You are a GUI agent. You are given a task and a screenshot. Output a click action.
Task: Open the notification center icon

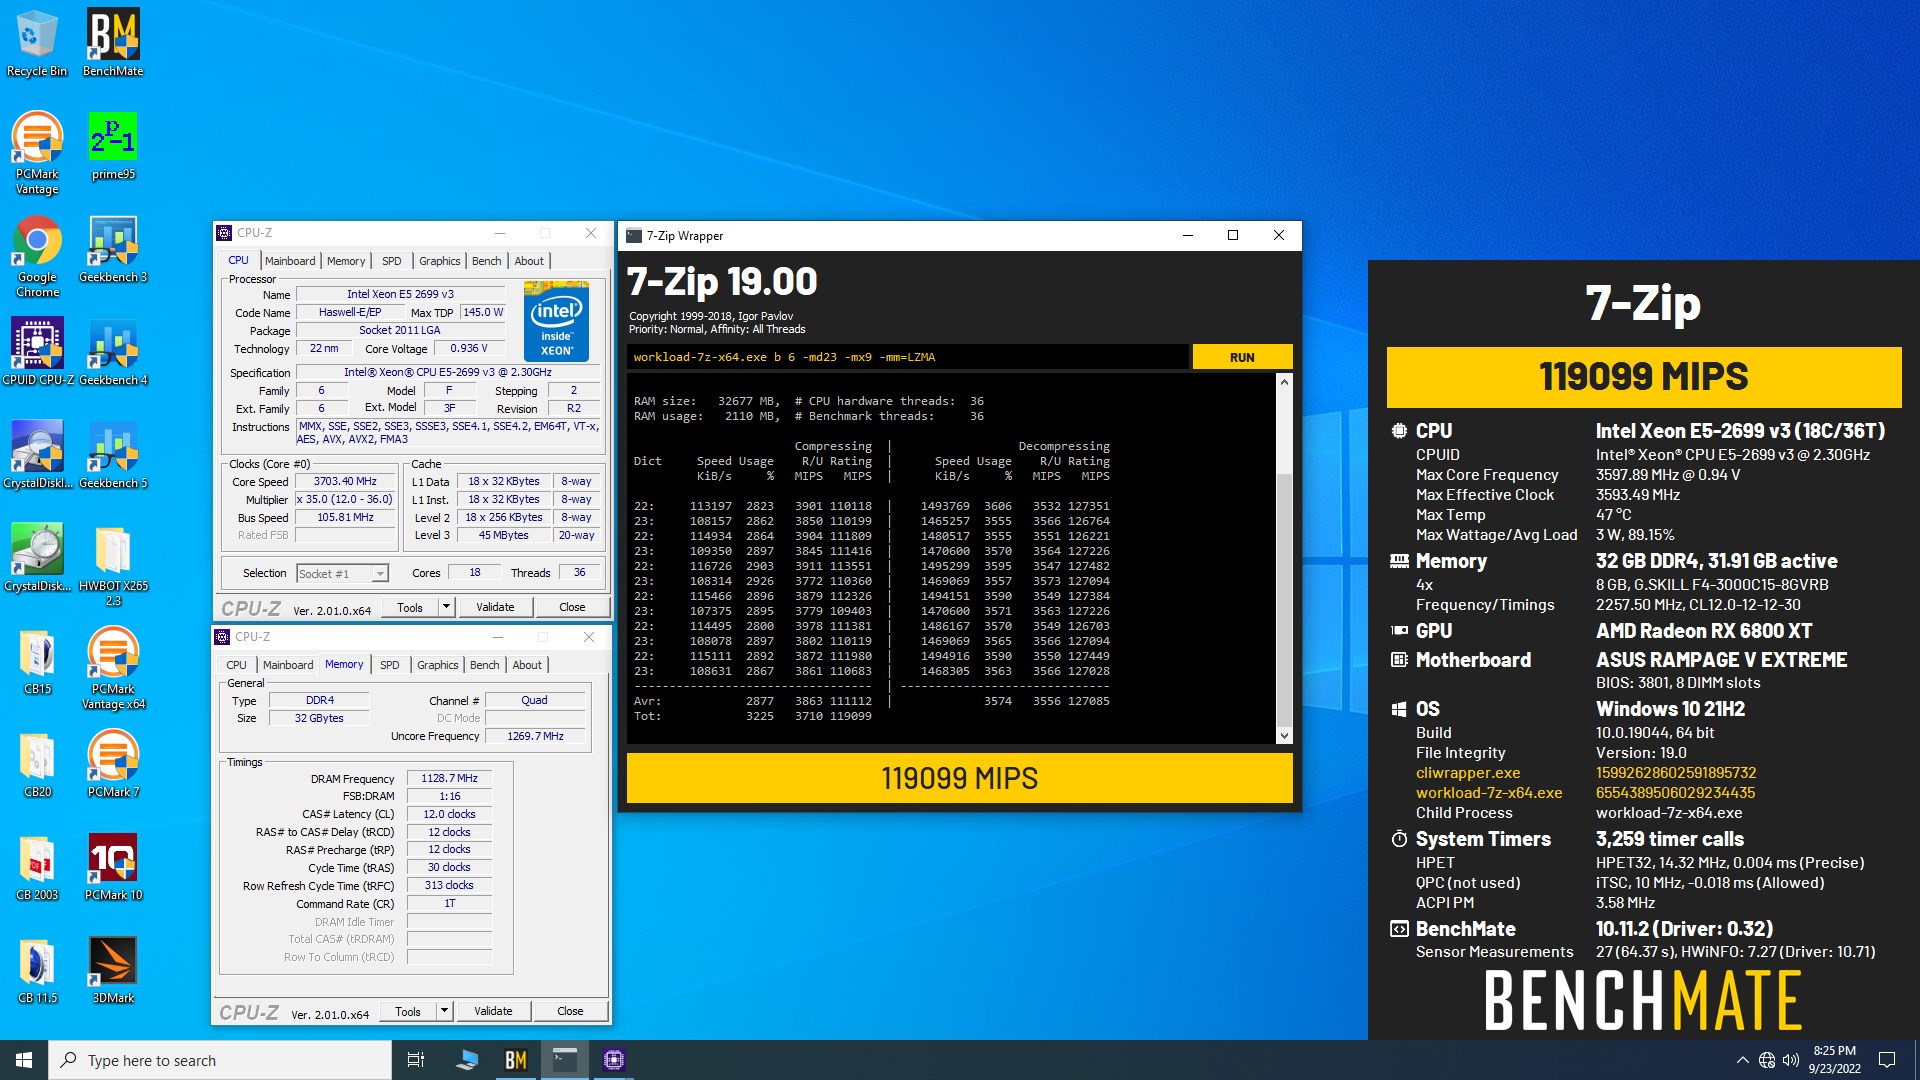[1887, 1060]
